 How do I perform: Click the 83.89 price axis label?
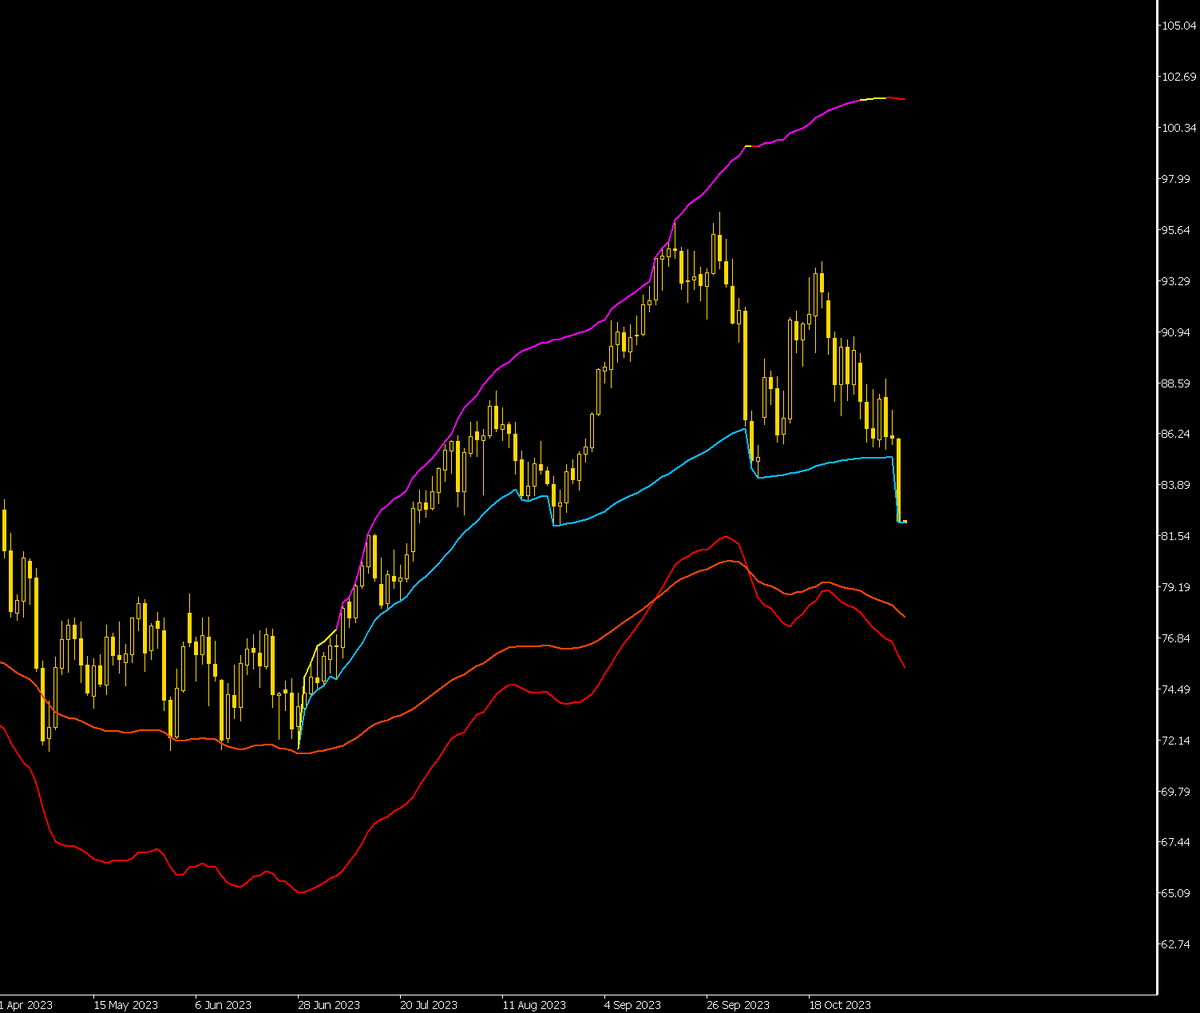pos(1176,485)
